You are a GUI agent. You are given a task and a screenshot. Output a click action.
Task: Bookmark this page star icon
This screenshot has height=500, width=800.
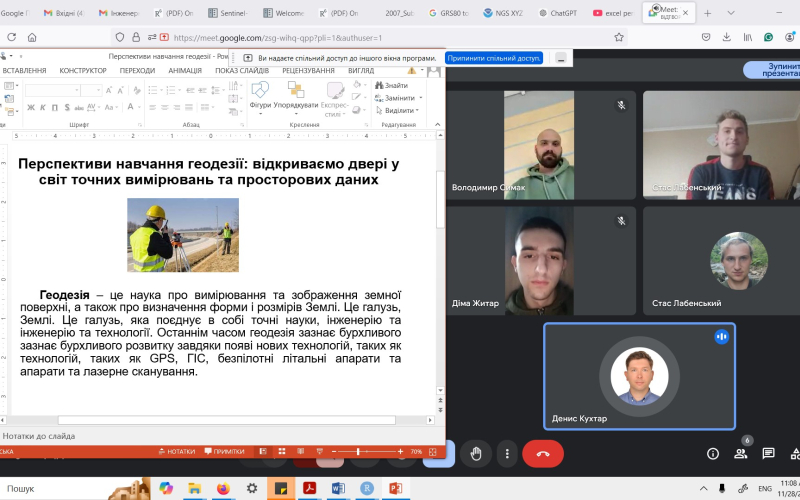point(619,37)
